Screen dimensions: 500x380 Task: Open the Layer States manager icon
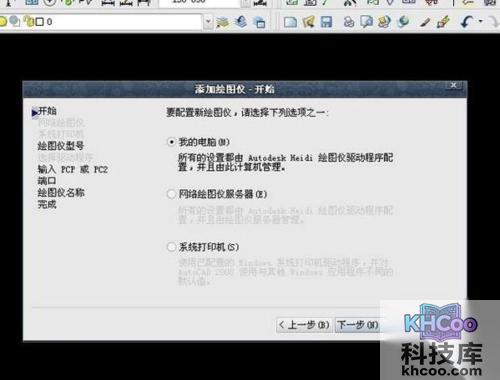pyautogui.click(x=259, y=23)
